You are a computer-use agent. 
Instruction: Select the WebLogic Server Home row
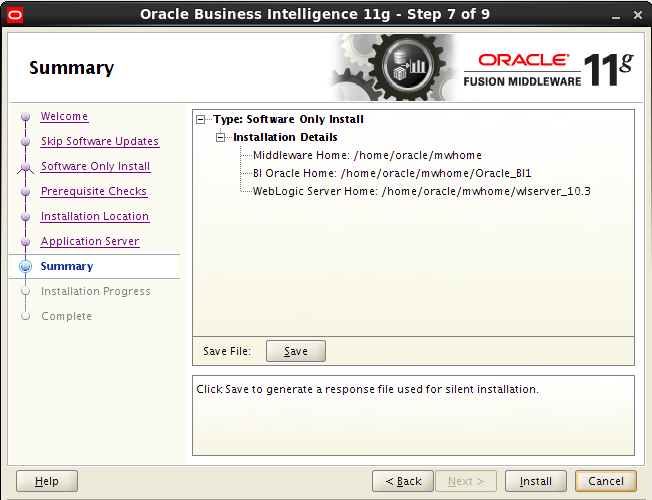pyautogui.click(x=422, y=191)
